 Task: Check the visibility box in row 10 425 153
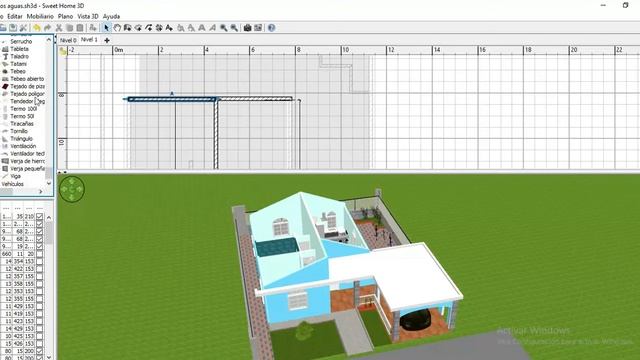click(40, 336)
